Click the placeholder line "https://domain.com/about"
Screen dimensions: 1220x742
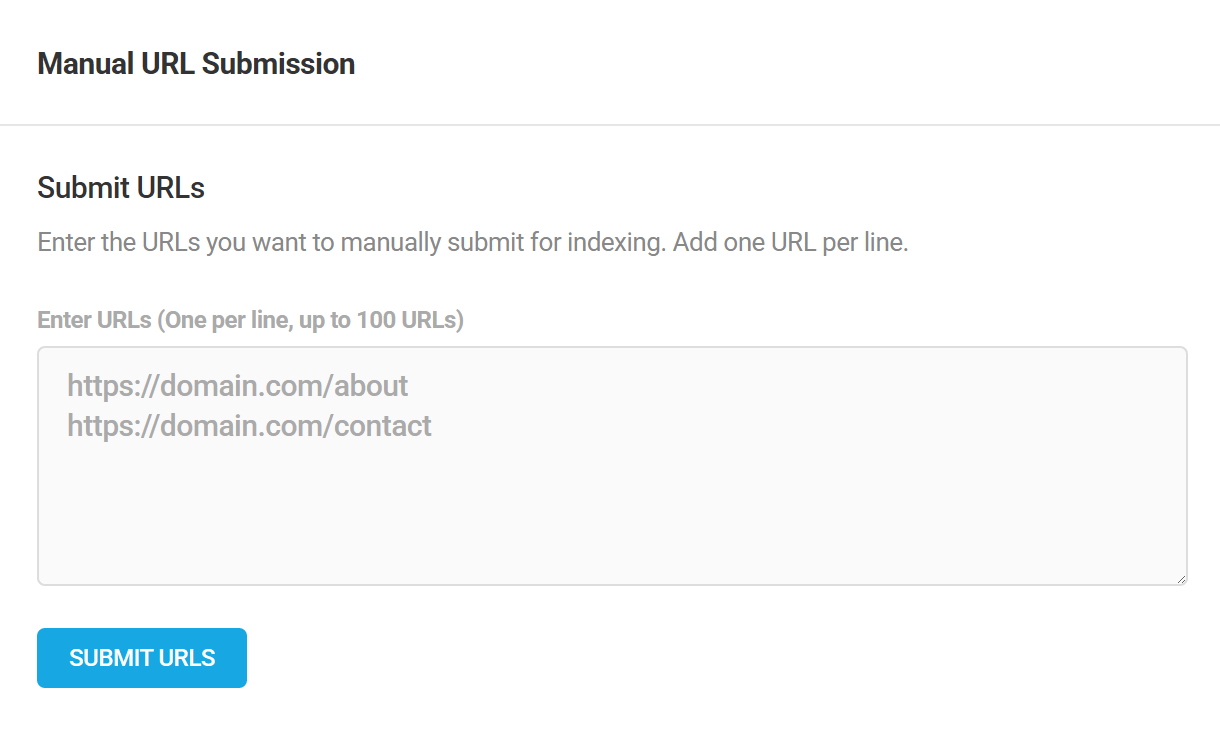[238, 386]
